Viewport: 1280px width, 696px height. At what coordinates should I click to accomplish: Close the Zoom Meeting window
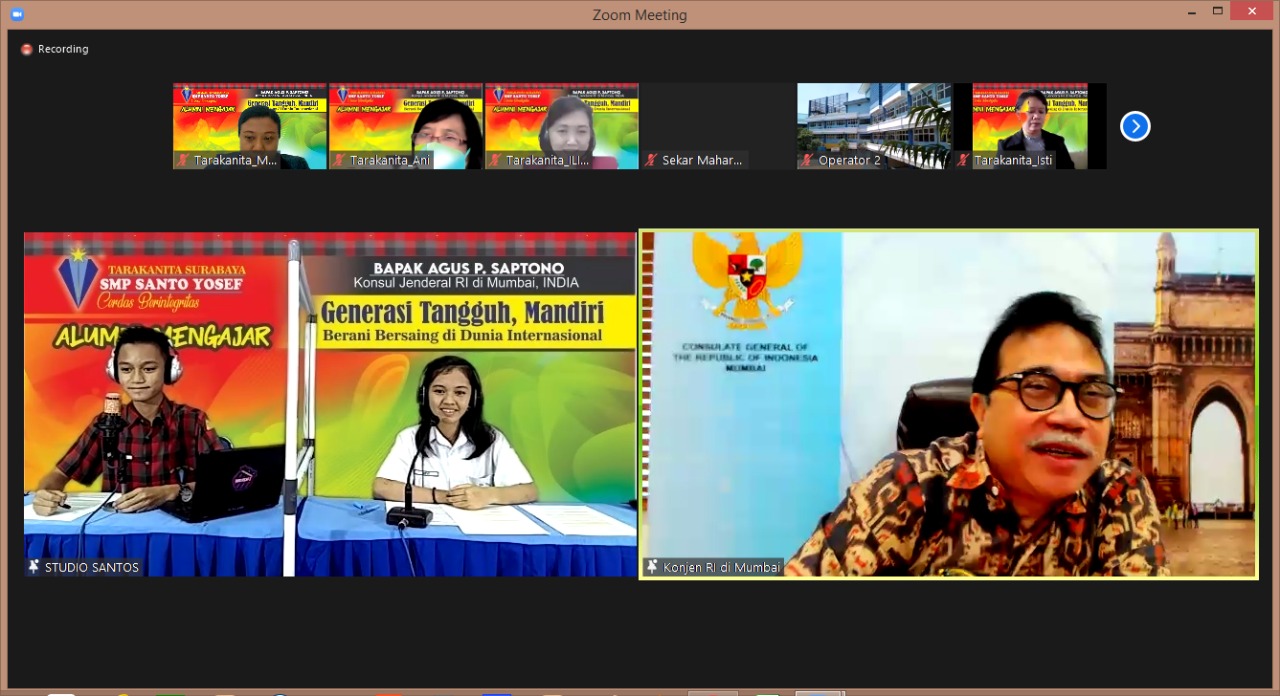(x=1252, y=11)
